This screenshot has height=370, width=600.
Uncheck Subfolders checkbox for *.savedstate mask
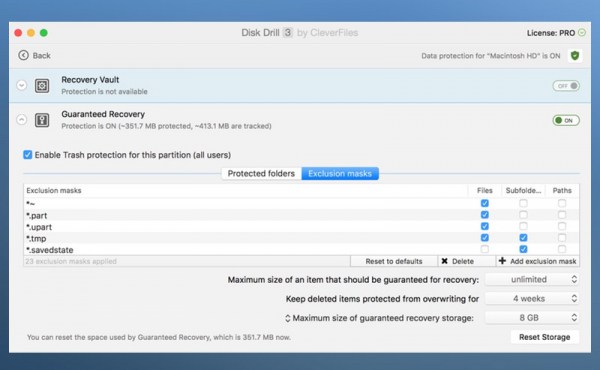pyautogui.click(x=523, y=249)
